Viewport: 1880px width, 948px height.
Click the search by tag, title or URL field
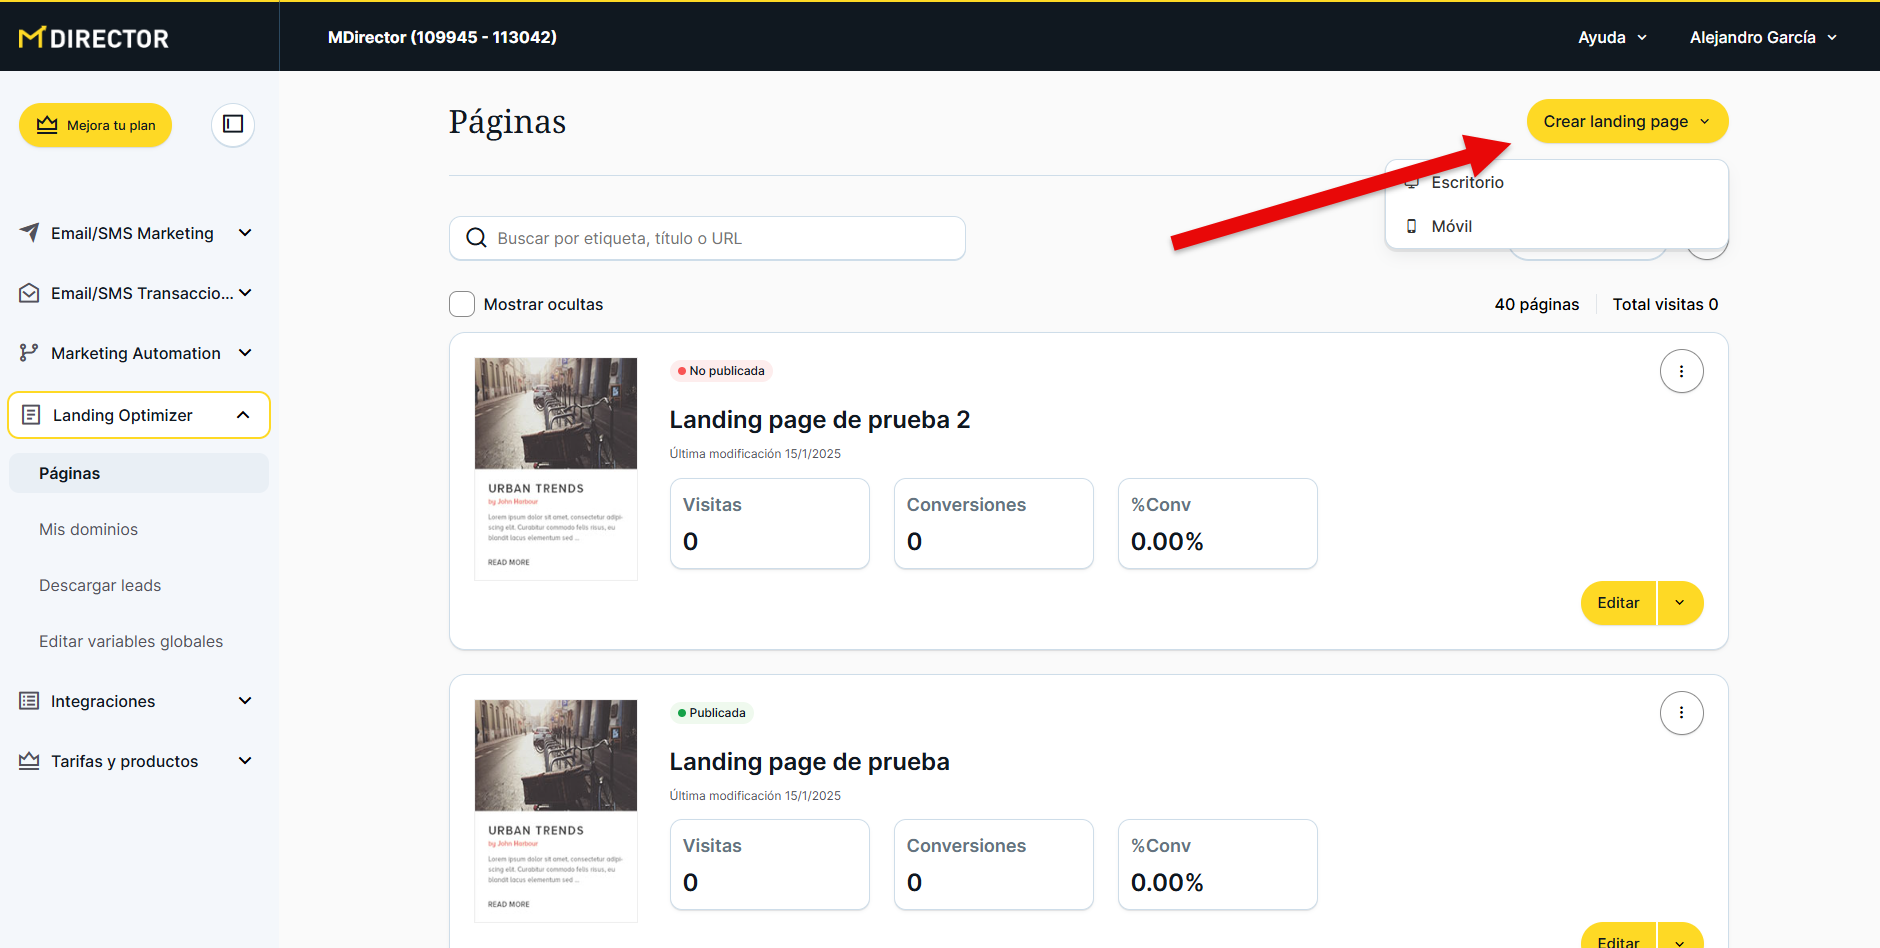pyautogui.click(x=720, y=238)
